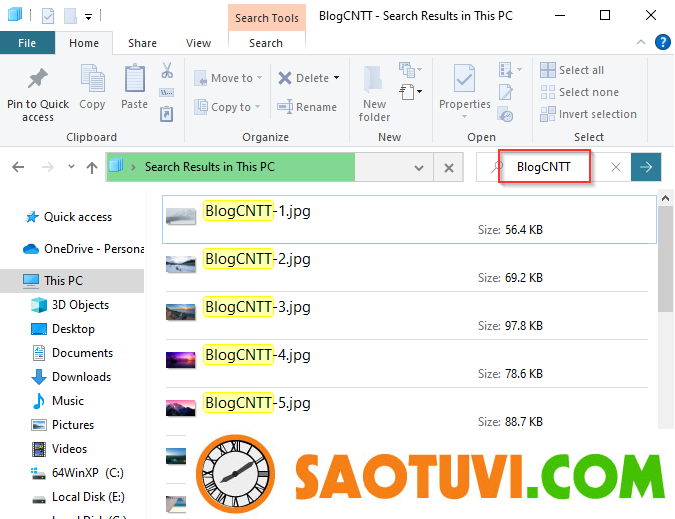
Task: Stop loading with address bar X
Action: tap(449, 167)
